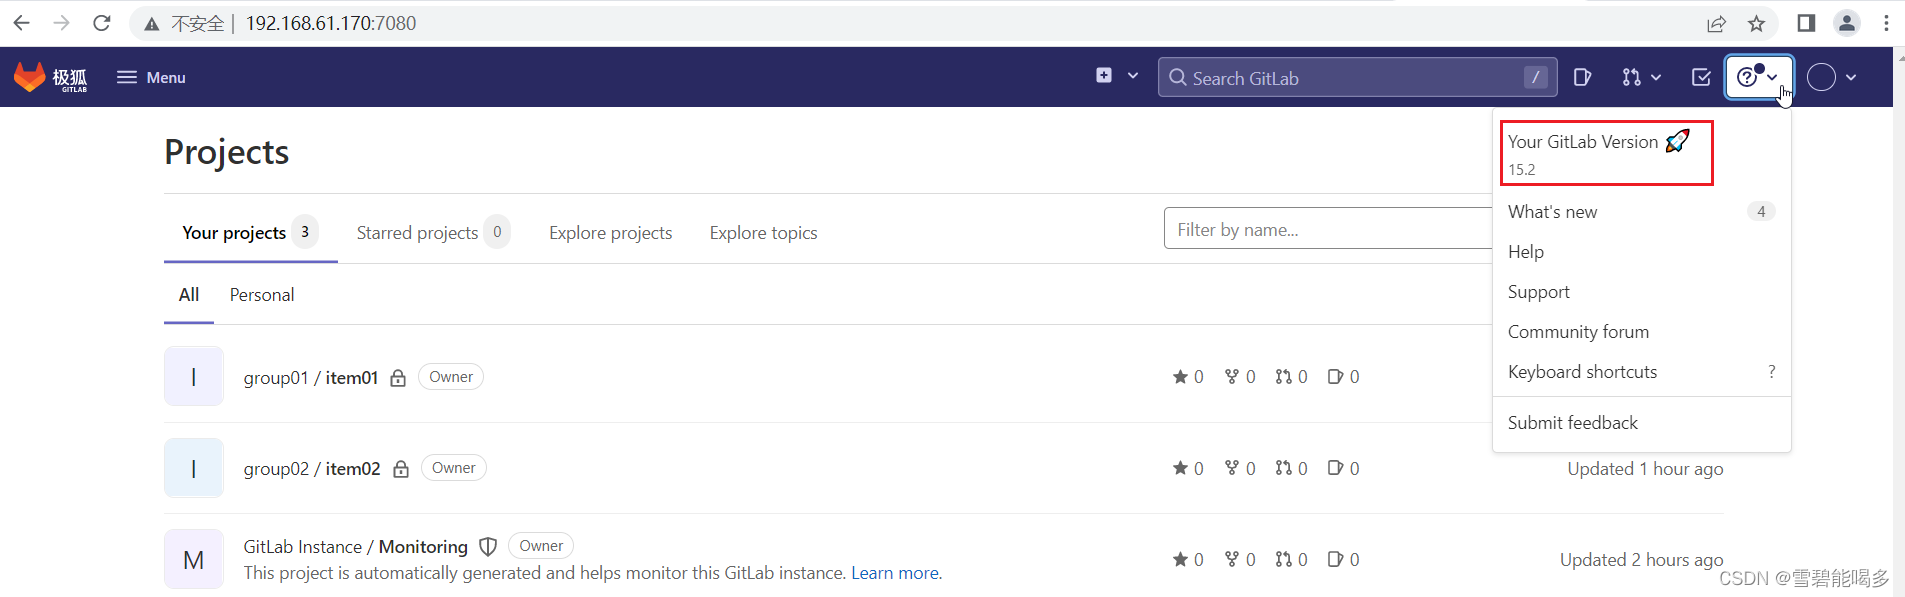
Task: Bookmark the page with star icon
Action: click(1756, 23)
